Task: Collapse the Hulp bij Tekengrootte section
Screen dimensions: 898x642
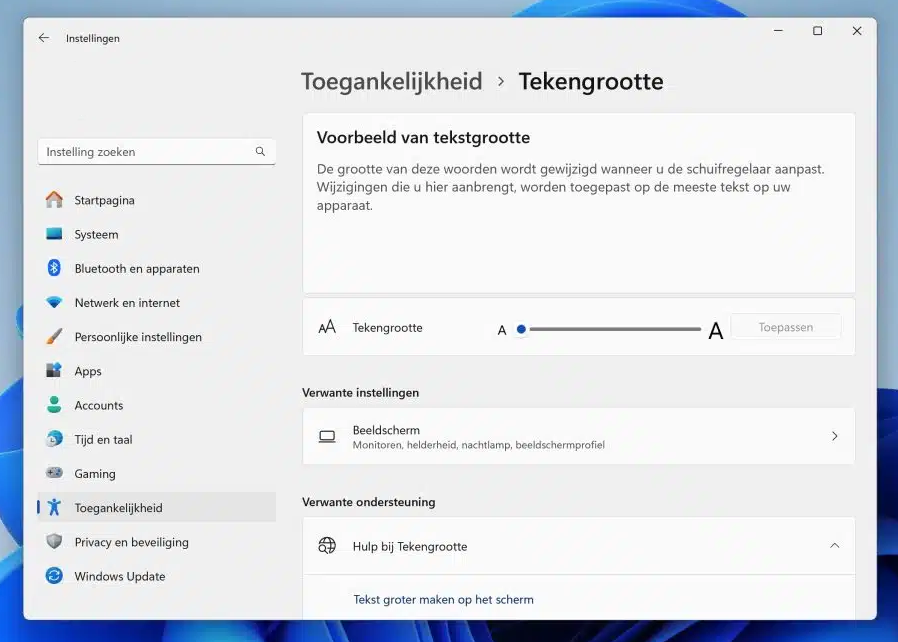Action: [834, 546]
